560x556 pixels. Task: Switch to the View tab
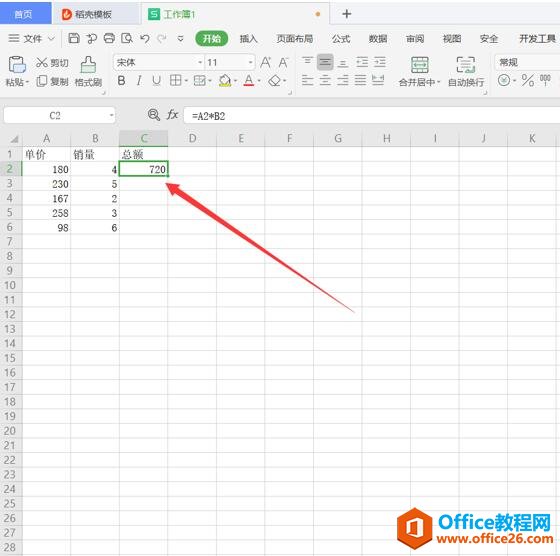click(x=452, y=38)
